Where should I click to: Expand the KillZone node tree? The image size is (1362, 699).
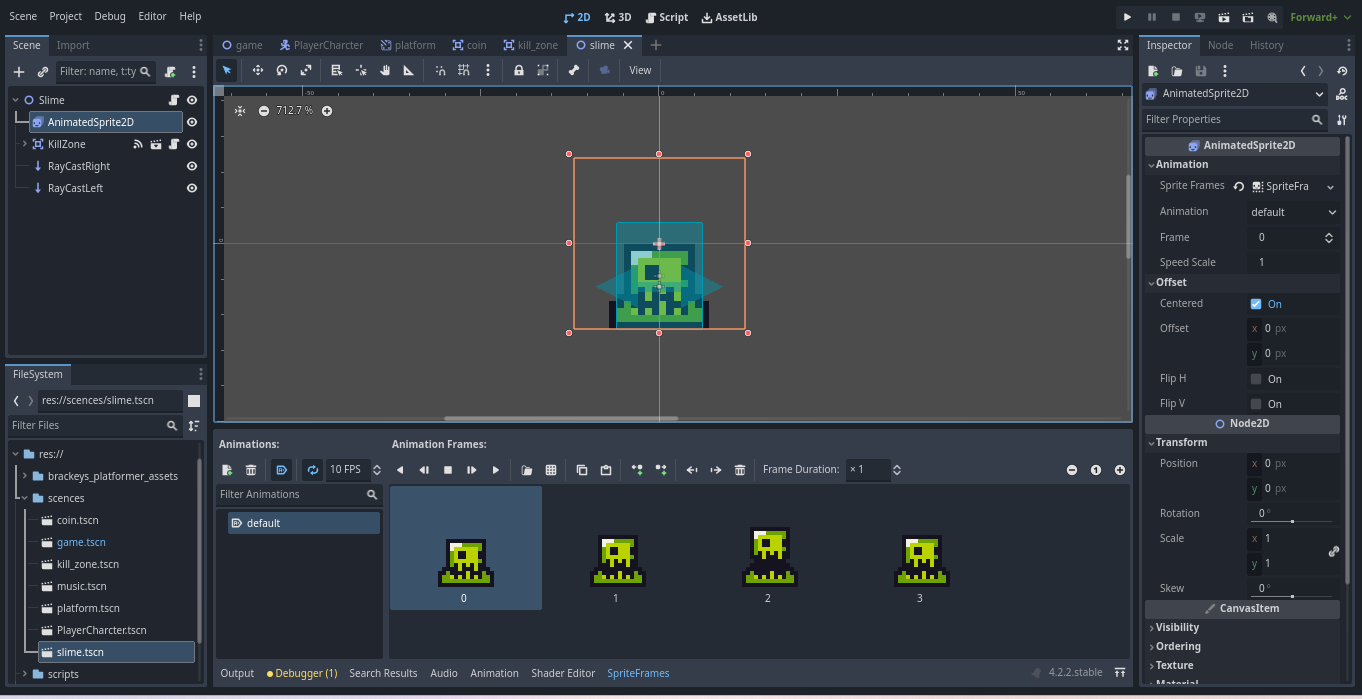click(25, 144)
